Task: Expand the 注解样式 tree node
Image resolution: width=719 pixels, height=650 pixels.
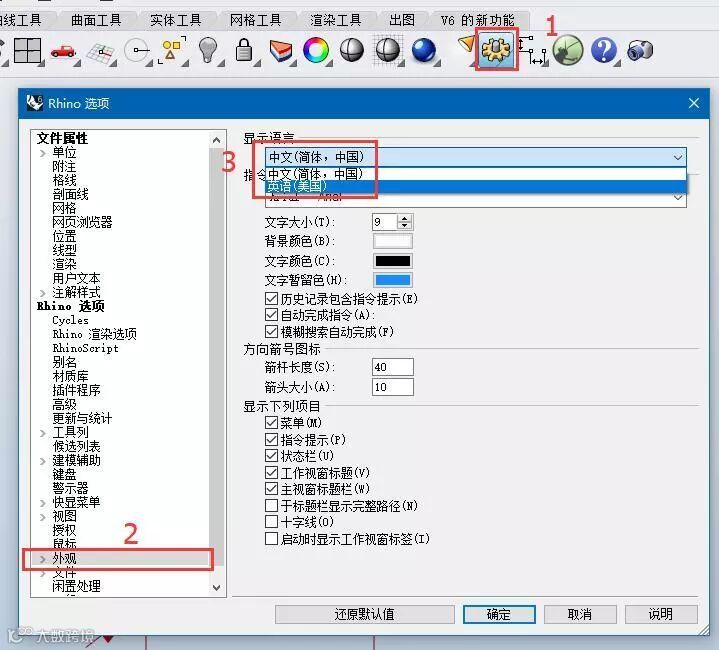Action: [43, 293]
